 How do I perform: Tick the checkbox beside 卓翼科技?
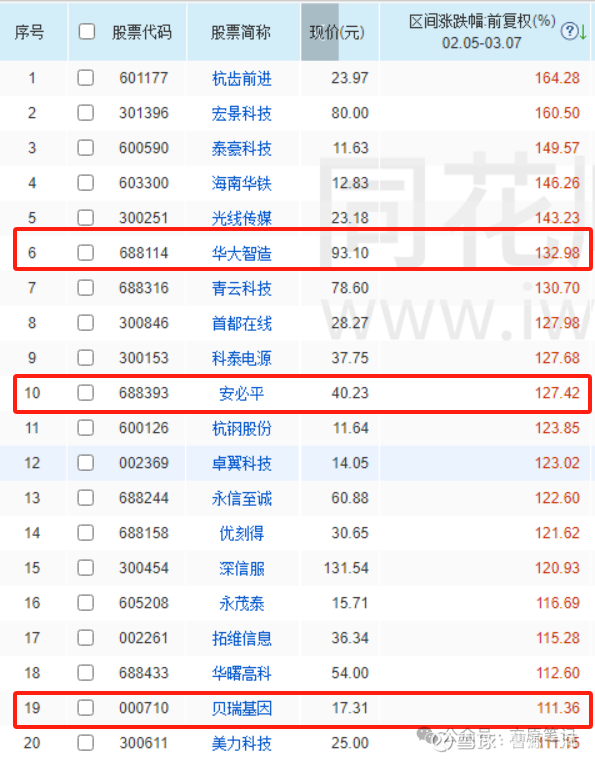pyautogui.click(x=86, y=463)
